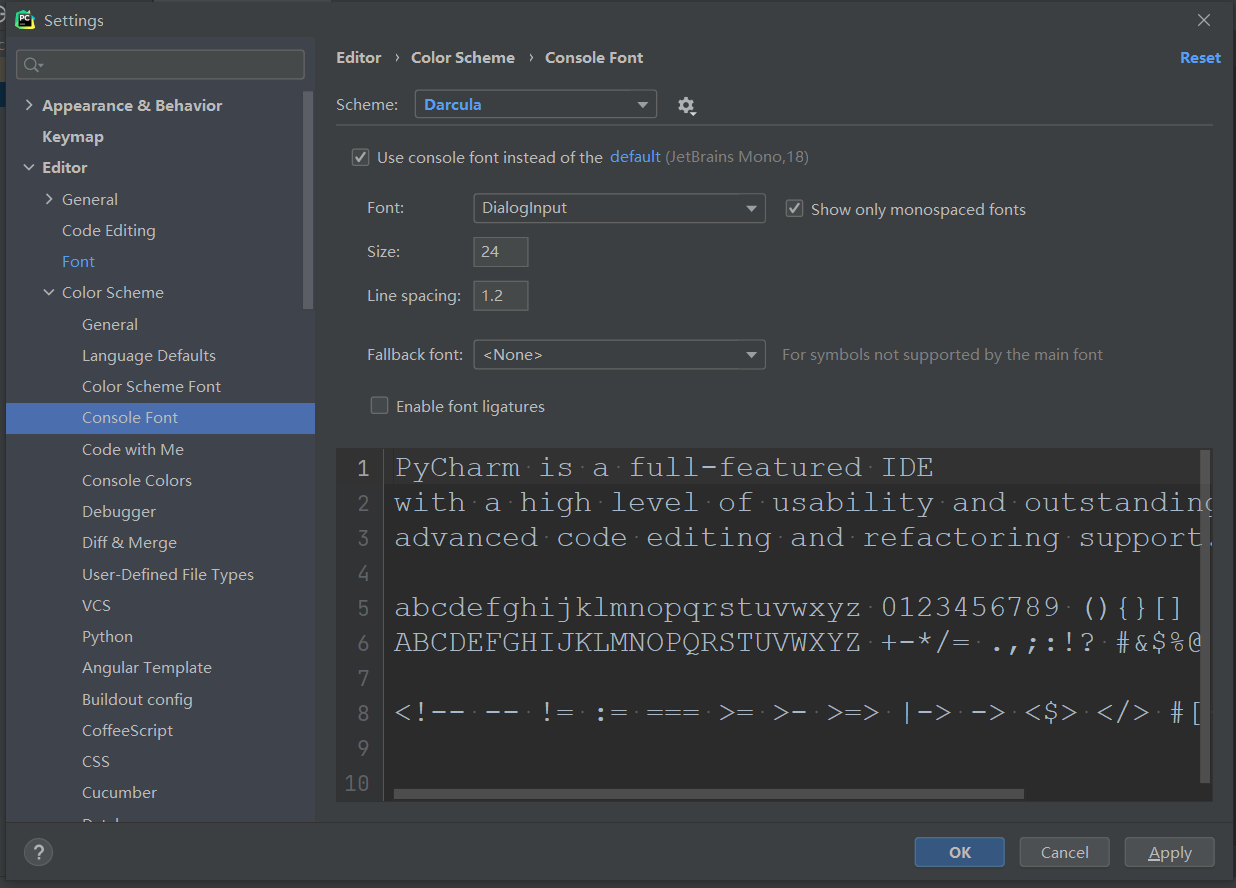Viewport: 1236px width, 888px height.
Task: Toggle Show only monospaced fonts
Action: coord(795,209)
